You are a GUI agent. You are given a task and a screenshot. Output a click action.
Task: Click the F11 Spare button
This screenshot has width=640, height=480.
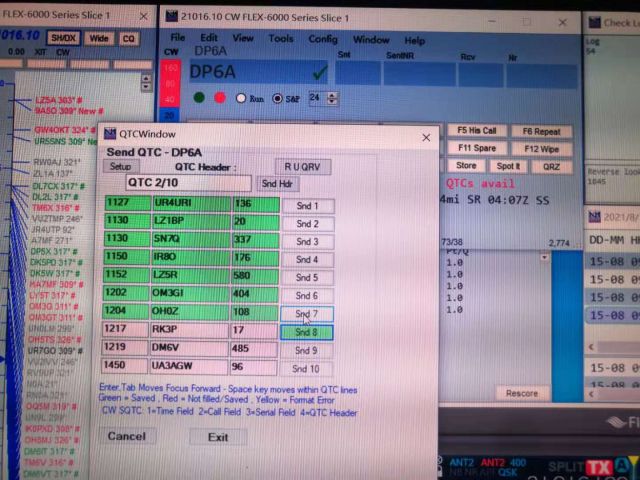(477, 148)
